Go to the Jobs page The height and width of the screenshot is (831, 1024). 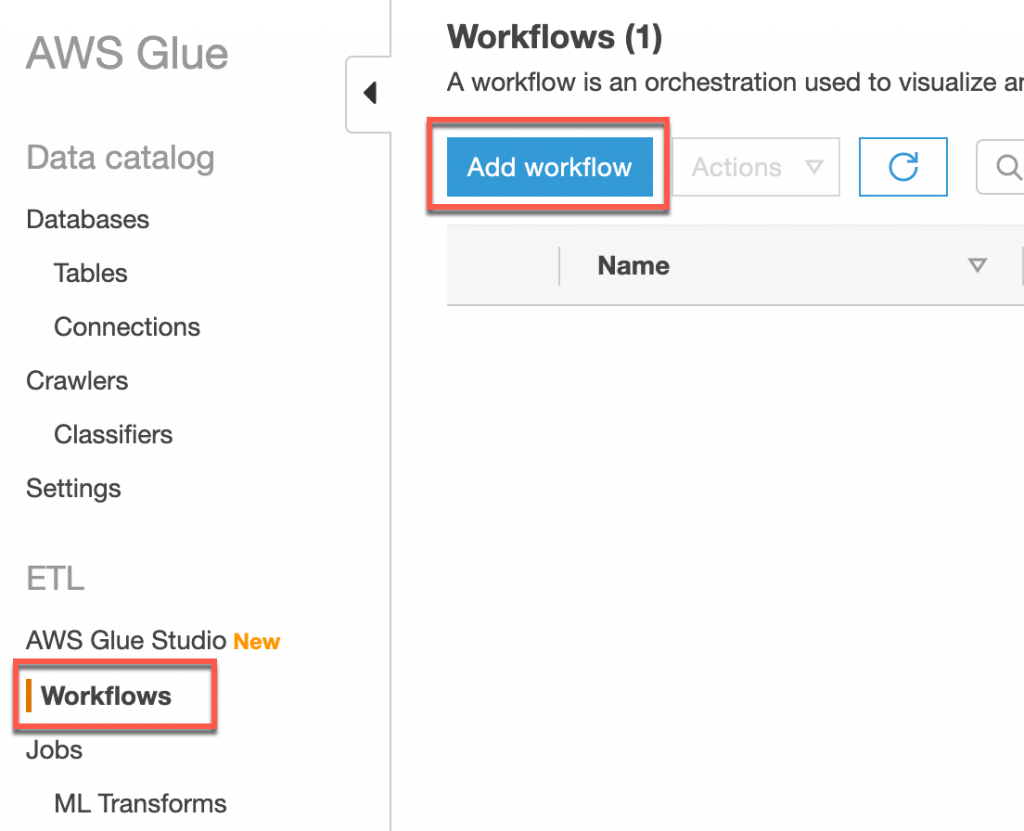point(54,750)
